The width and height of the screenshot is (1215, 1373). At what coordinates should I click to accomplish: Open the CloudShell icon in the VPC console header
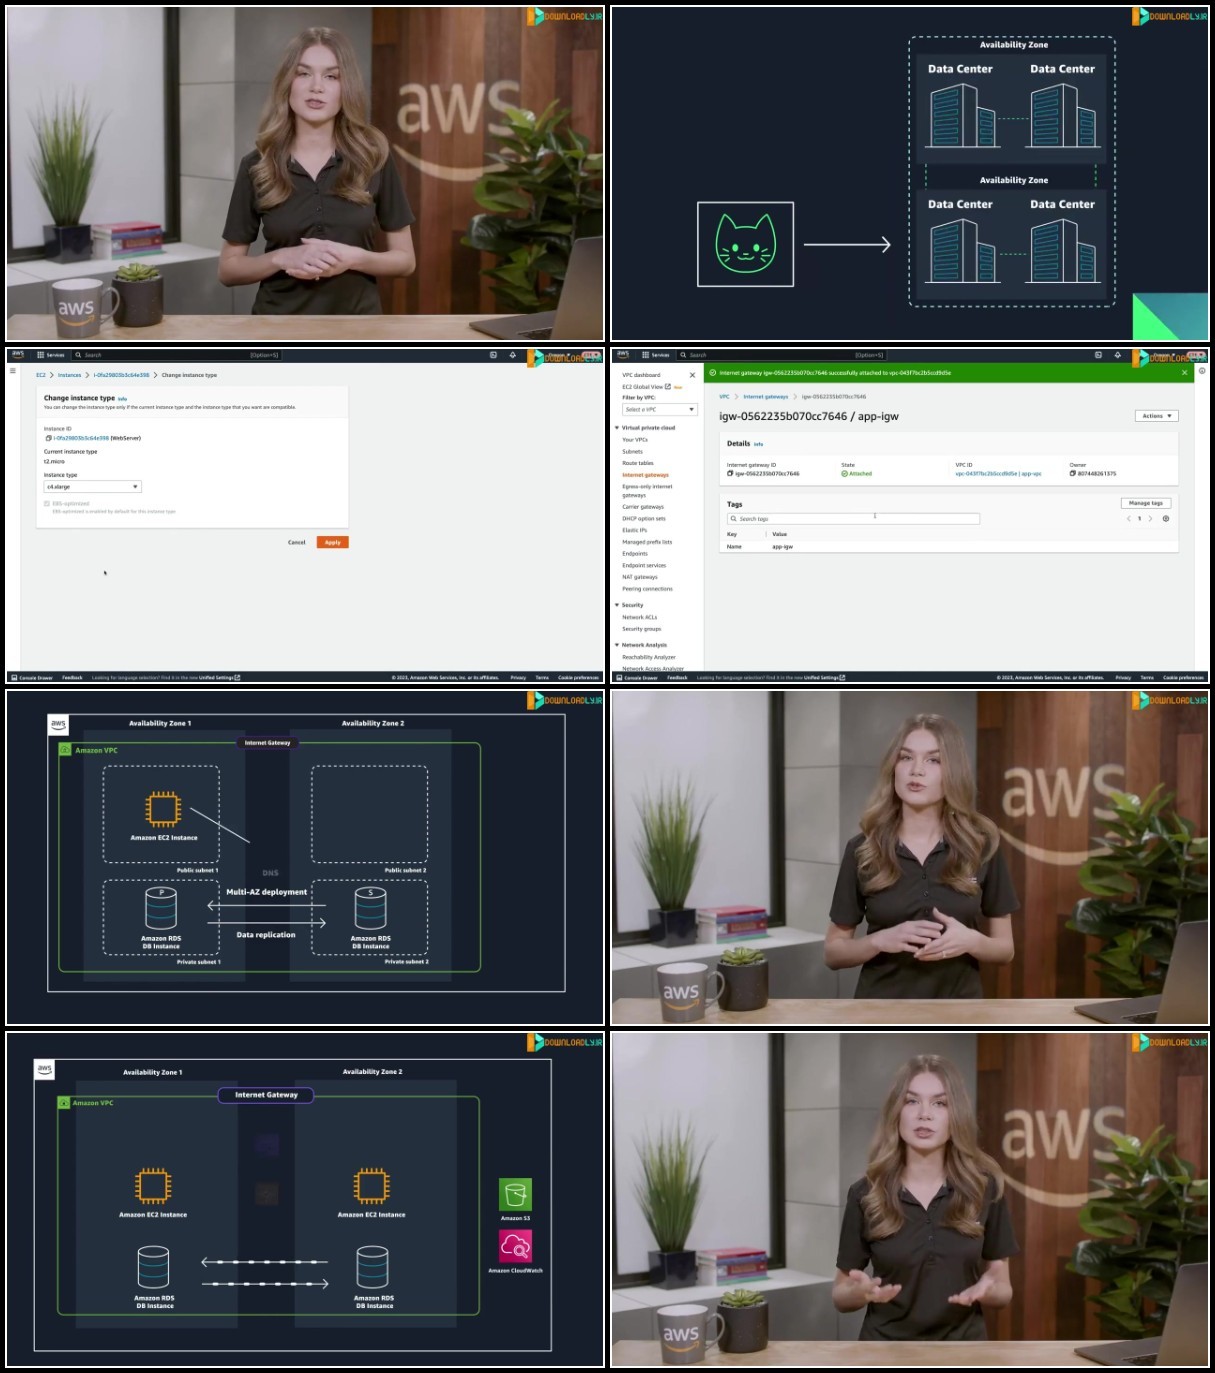point(1098,355)
